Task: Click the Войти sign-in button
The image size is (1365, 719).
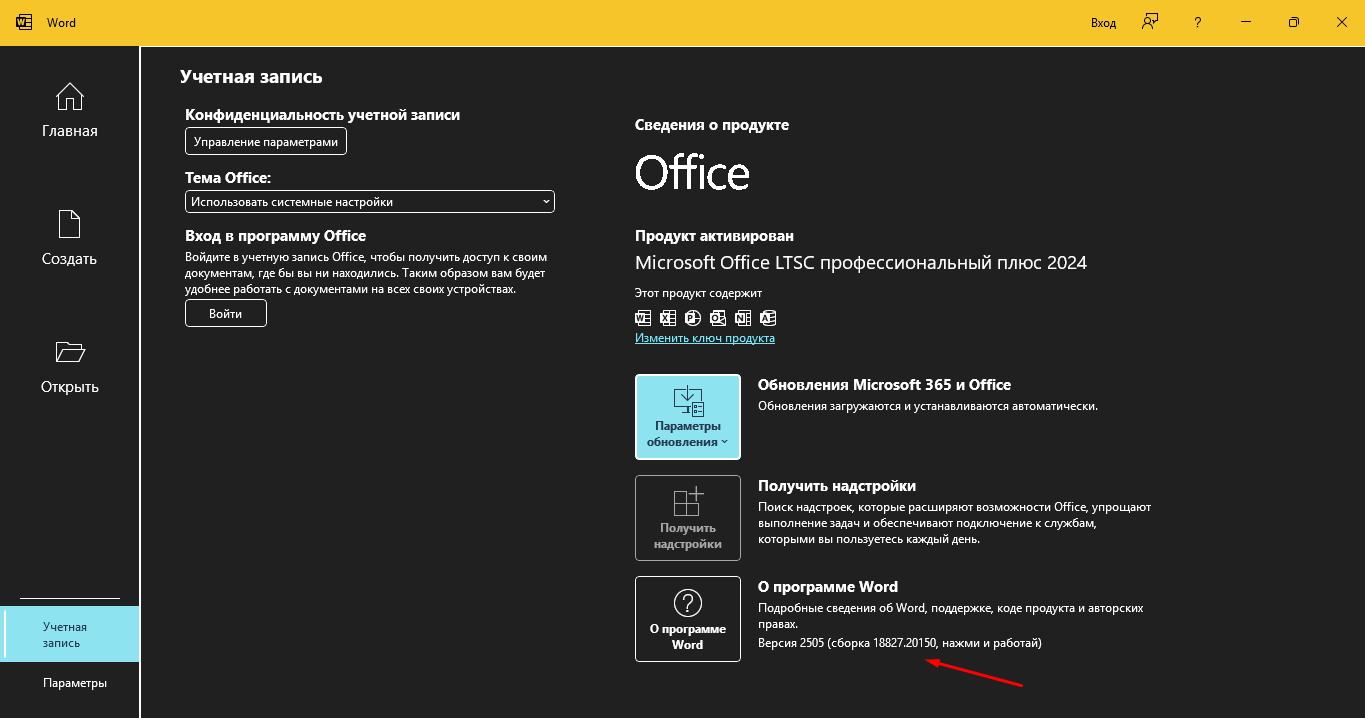Action: click(226, 313)
